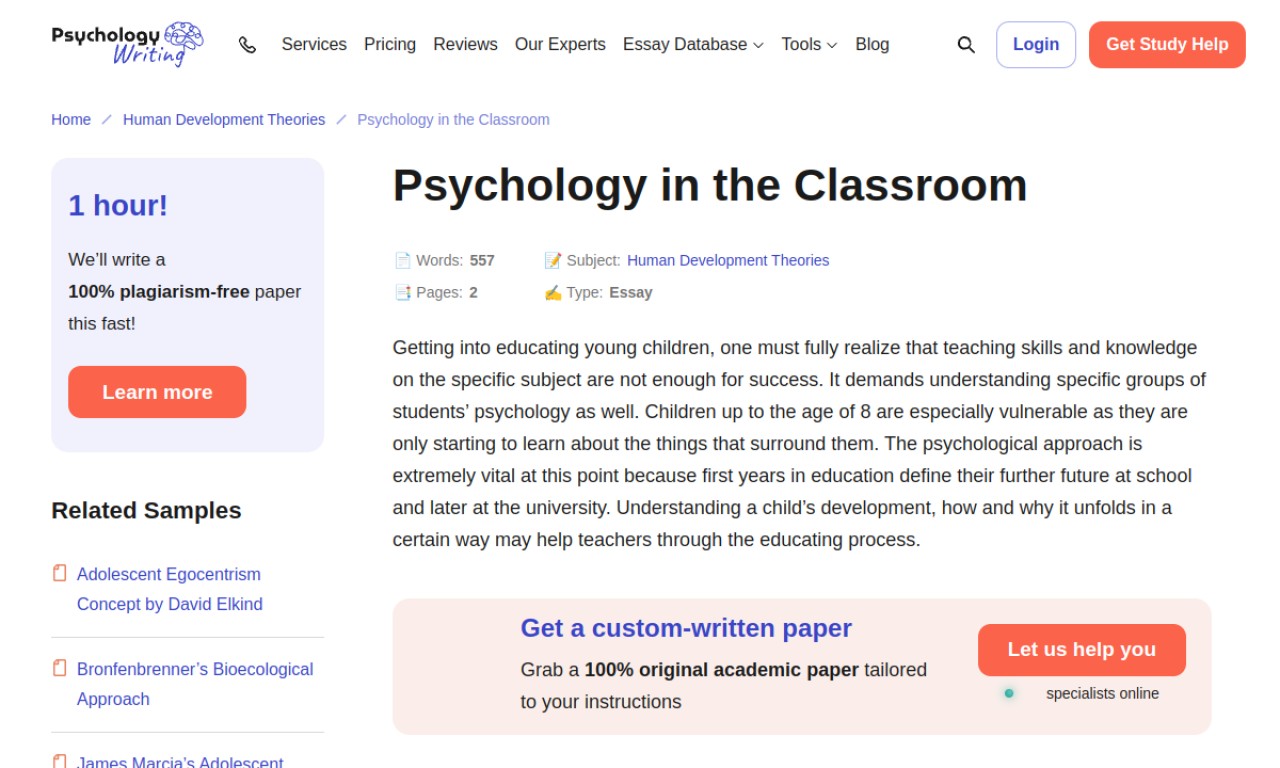The image size is (1280, 768).
Task: Click the Login button
Action: pos(1036,45)
